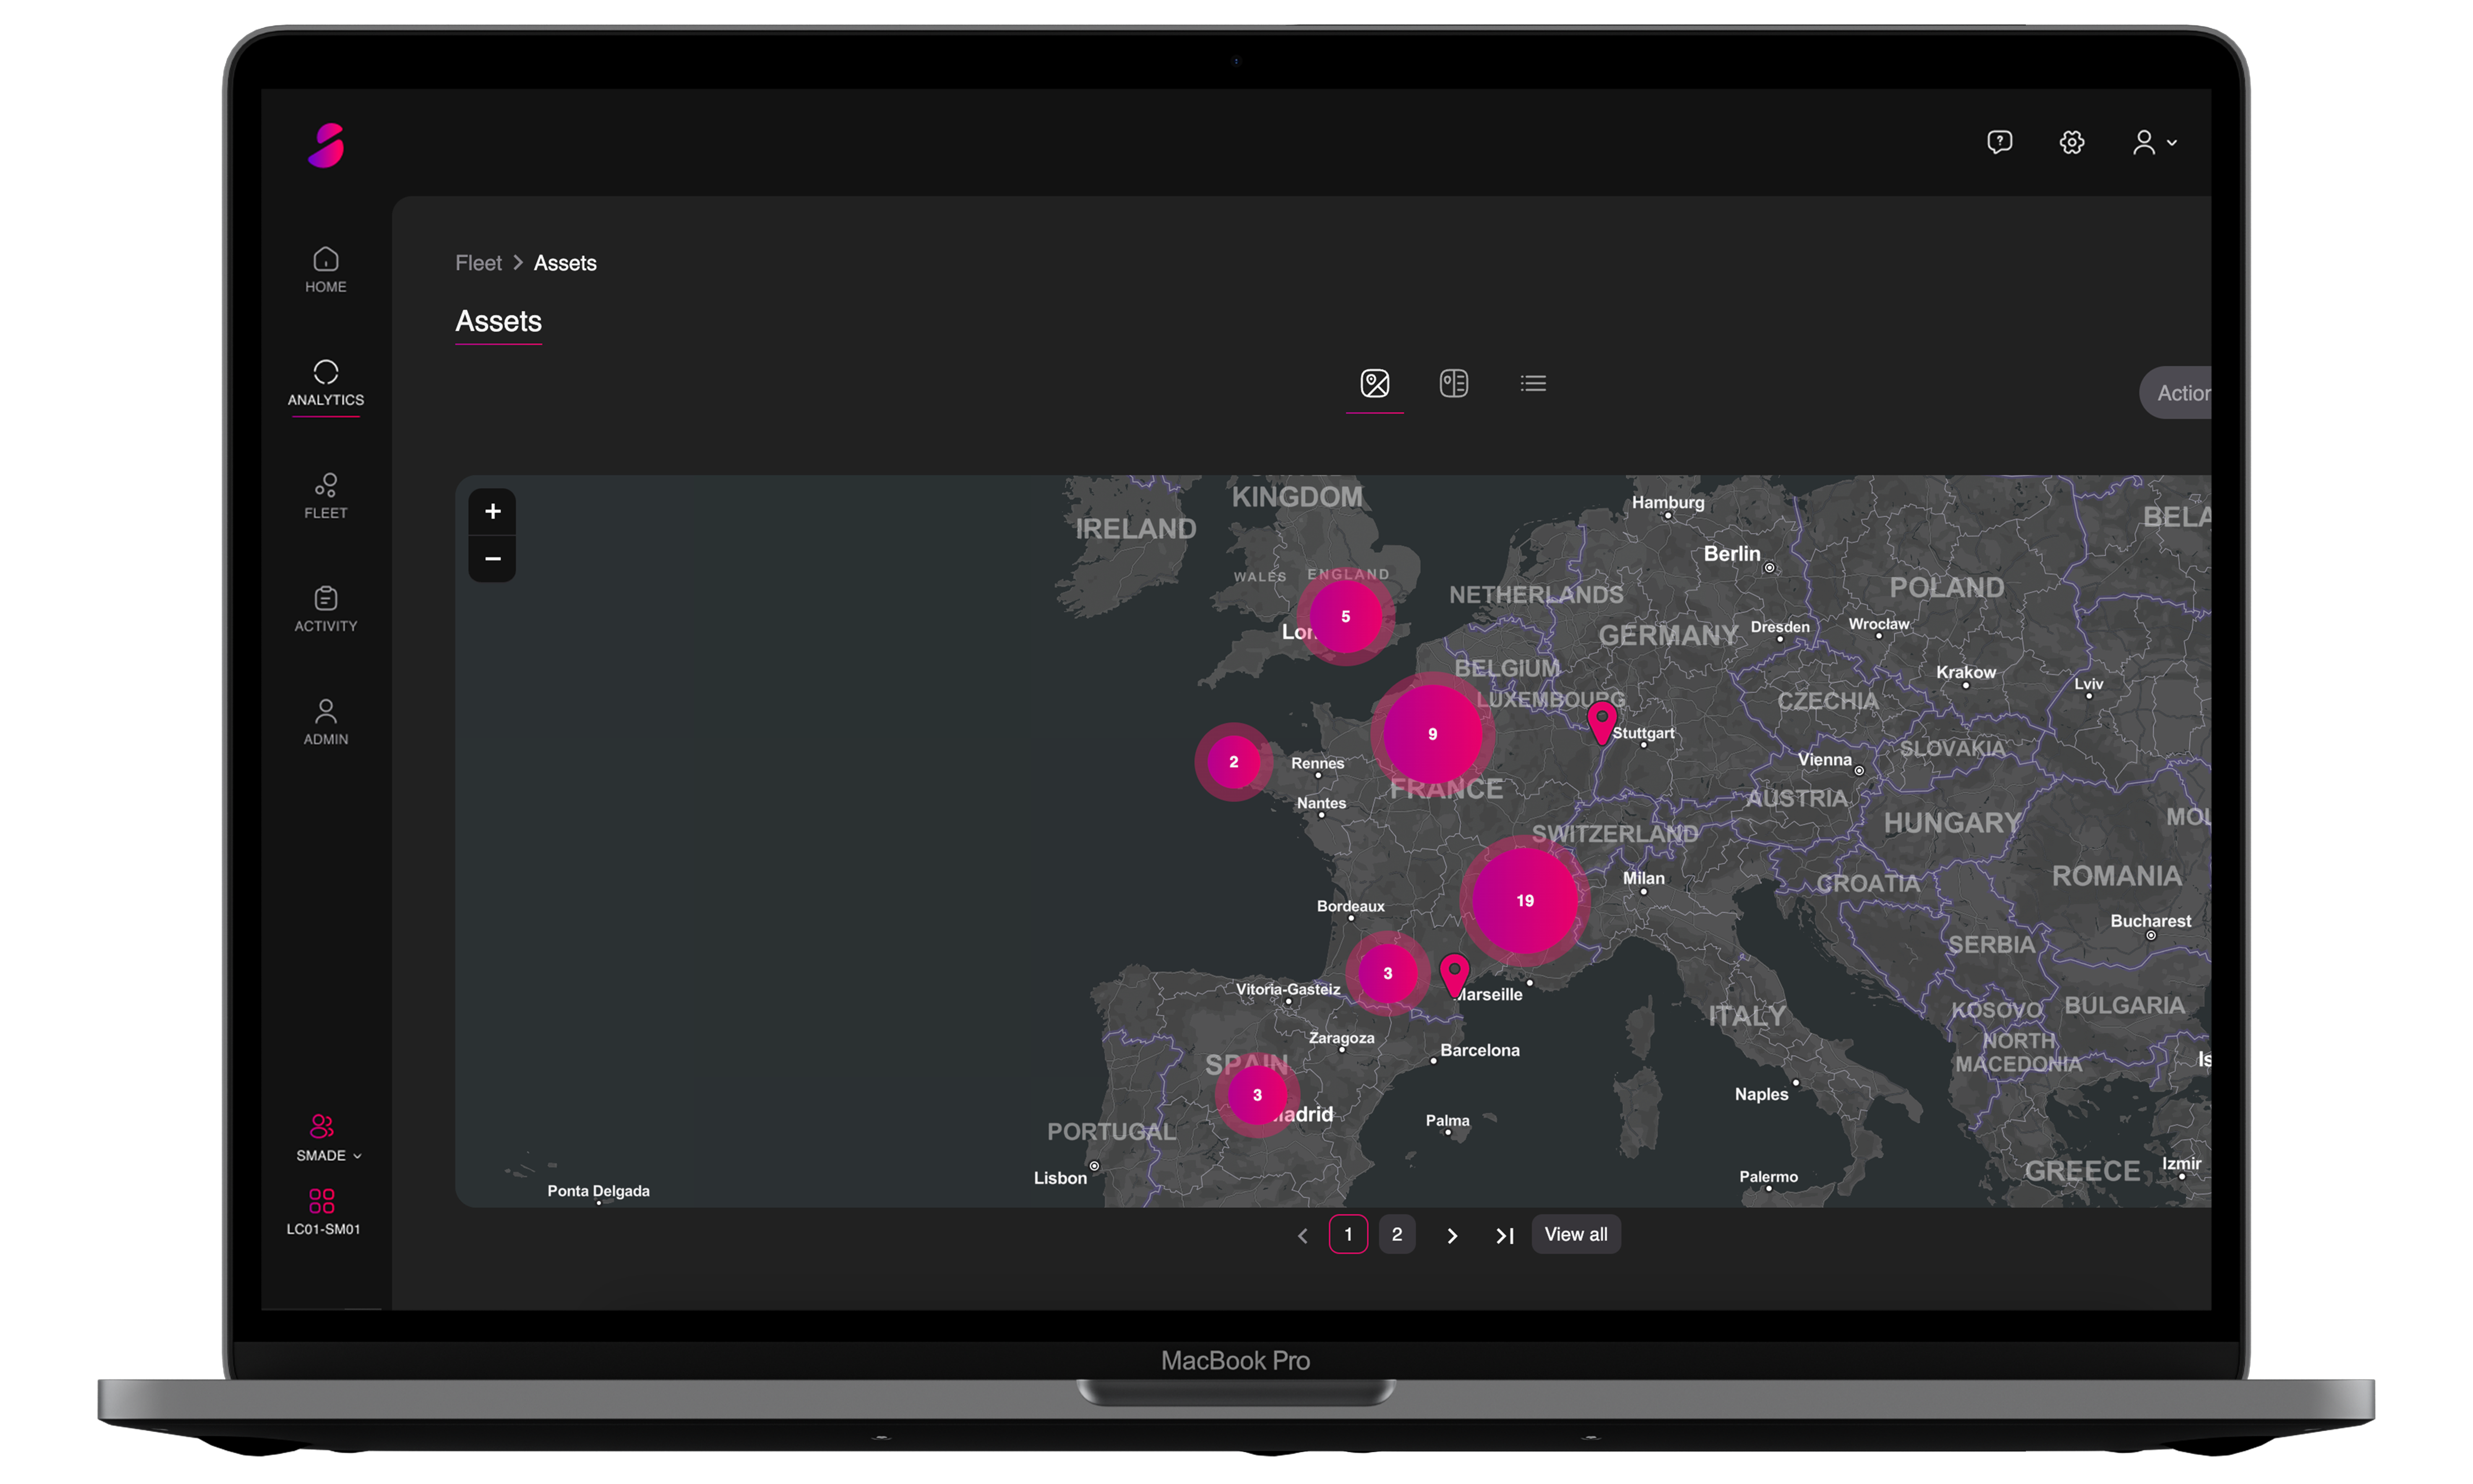
Task: Zoom out on the map
Action: (x=492, y=559)
